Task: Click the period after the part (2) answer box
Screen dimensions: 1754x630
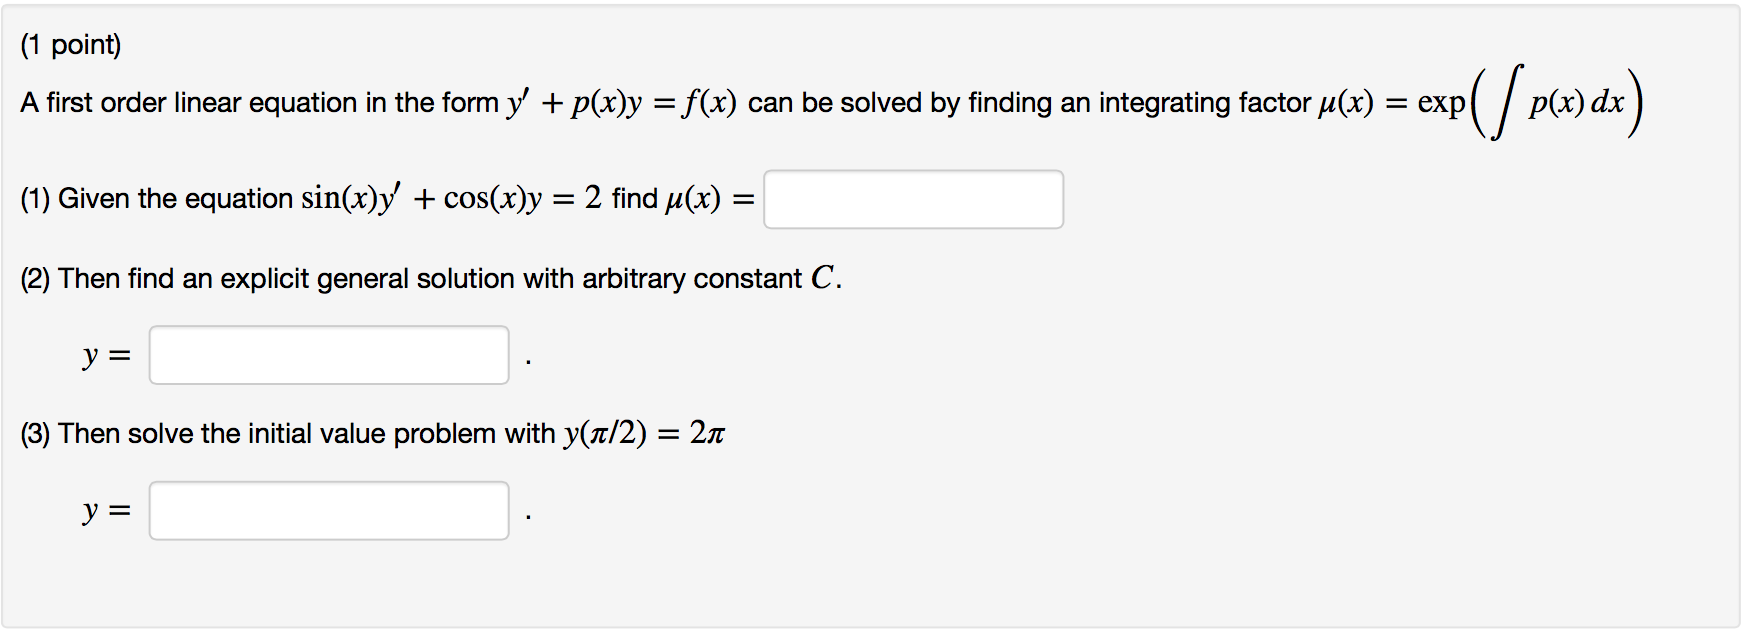Action: [x=527, y=360]
